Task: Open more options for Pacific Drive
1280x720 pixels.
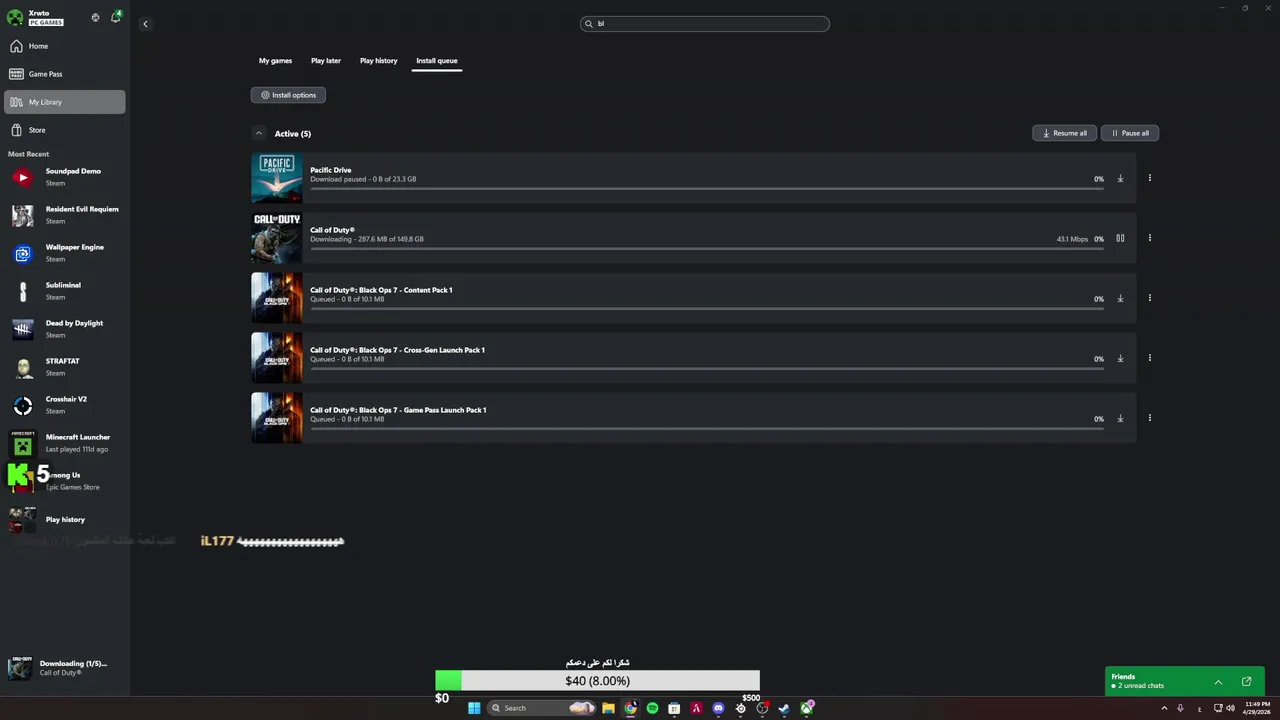Action: pos(1149,178)
